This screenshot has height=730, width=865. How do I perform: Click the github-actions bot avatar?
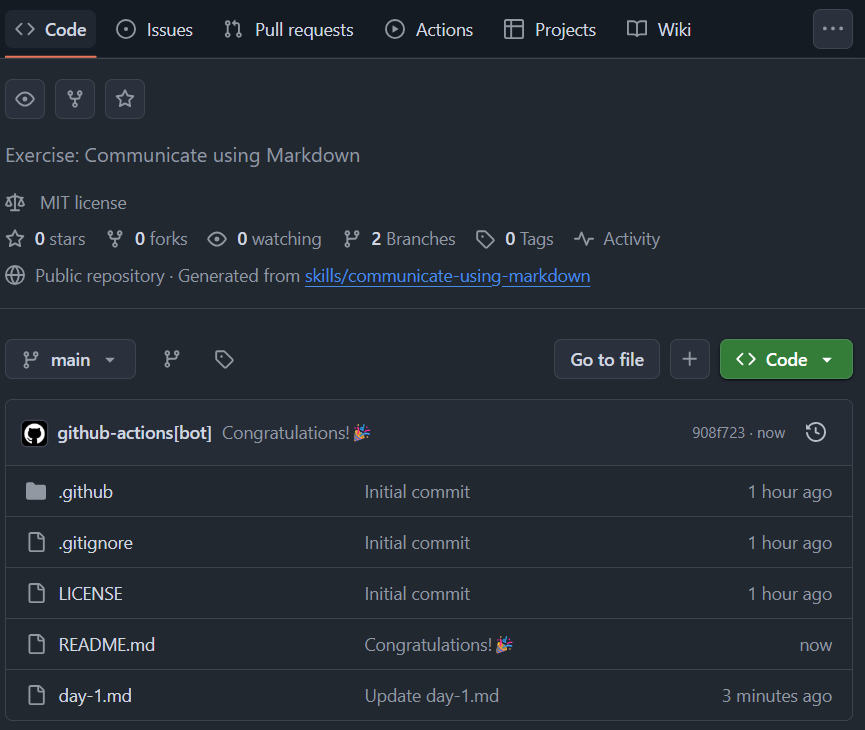pos(34,433)
